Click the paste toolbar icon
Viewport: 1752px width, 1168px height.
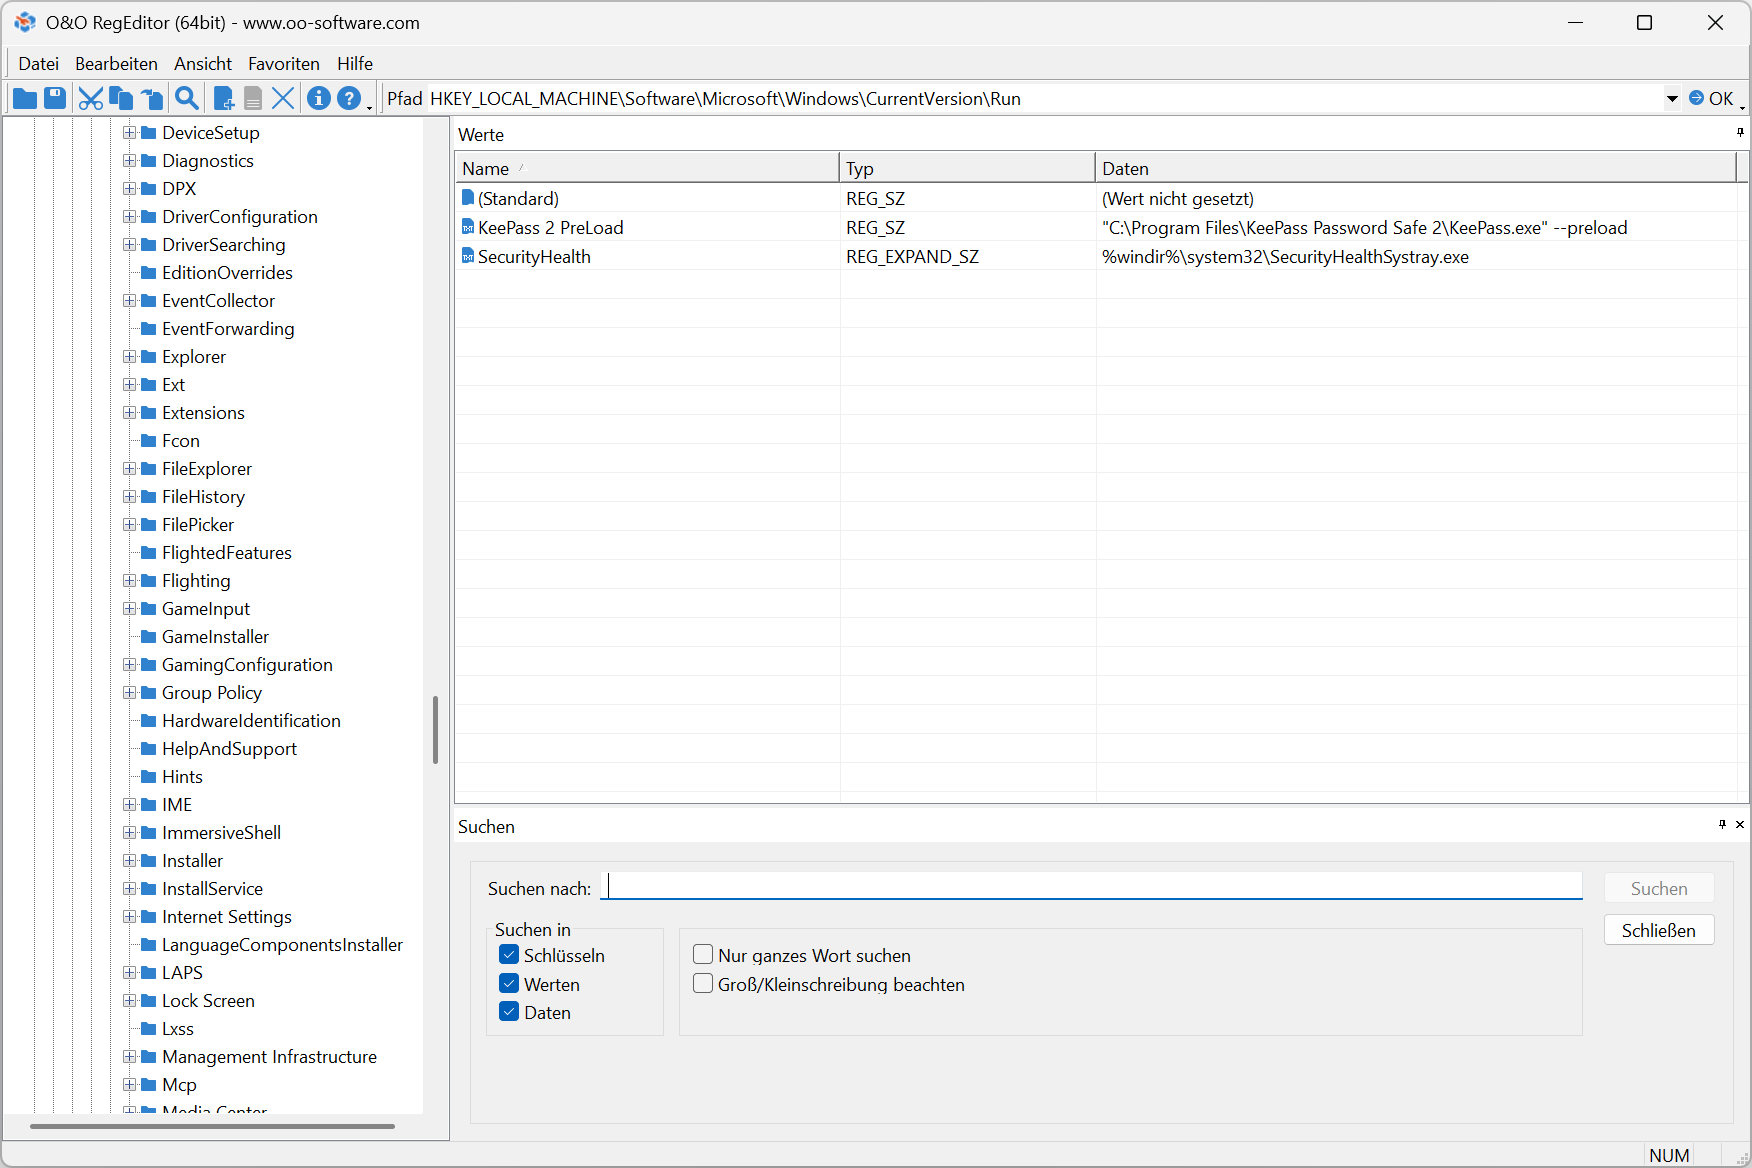pyautogui.click(x=152, y=98)
